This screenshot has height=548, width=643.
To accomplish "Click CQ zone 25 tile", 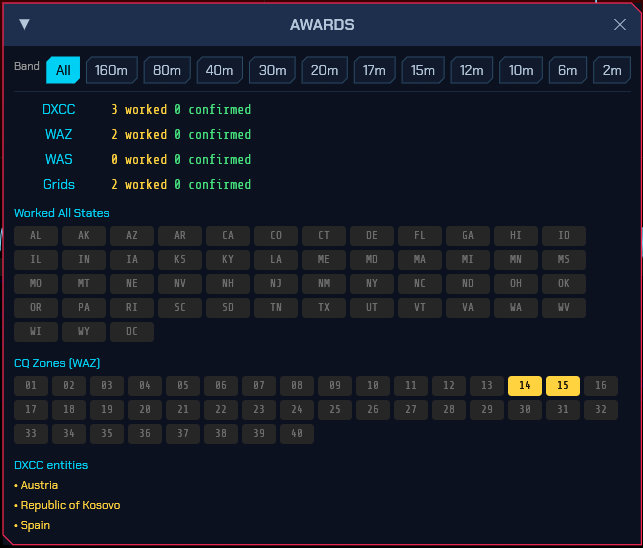I will [x=335, y=409].
